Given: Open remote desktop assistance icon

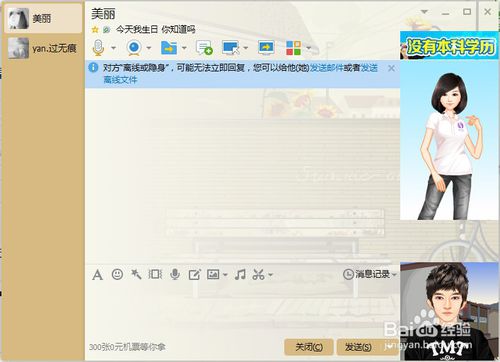Looking at the screenshot, I should pos(231,48).
